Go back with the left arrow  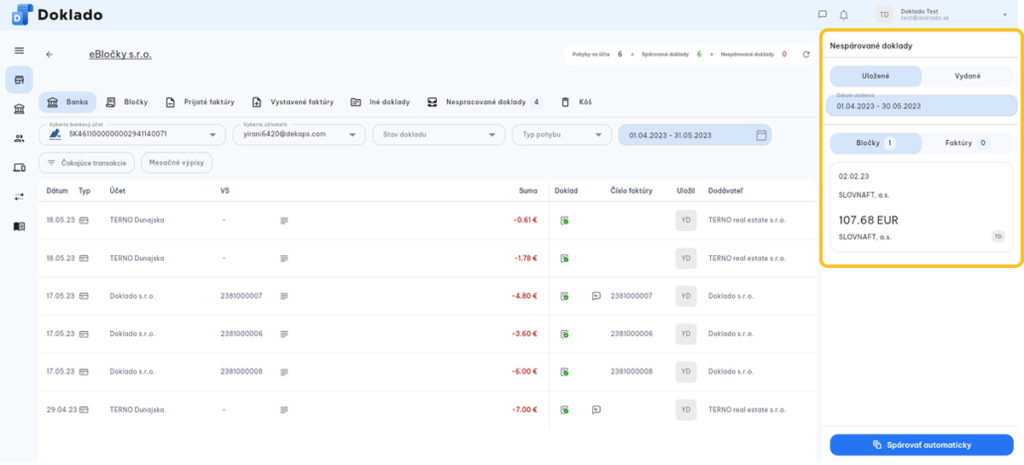[x=50, y=55]
